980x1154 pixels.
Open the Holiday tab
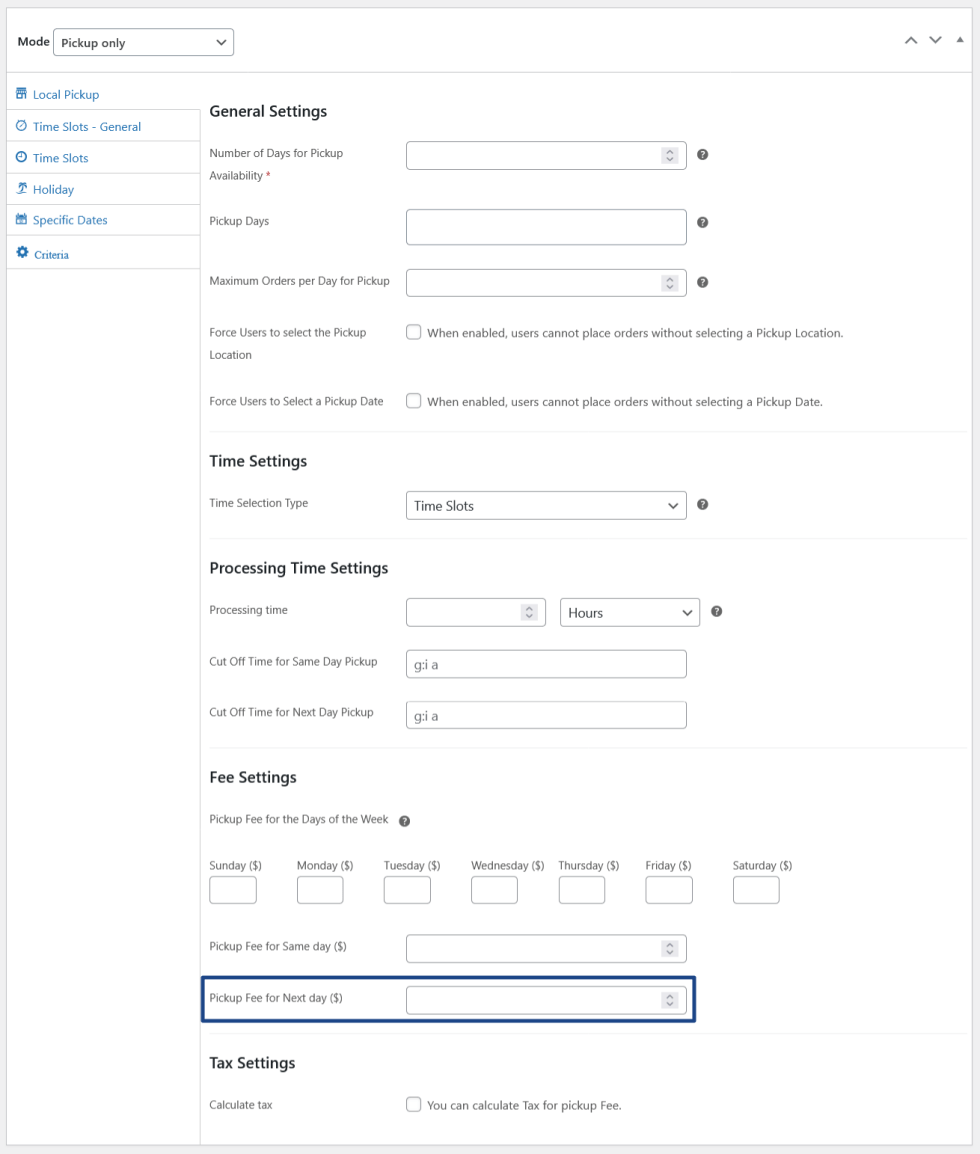point(53,189)
